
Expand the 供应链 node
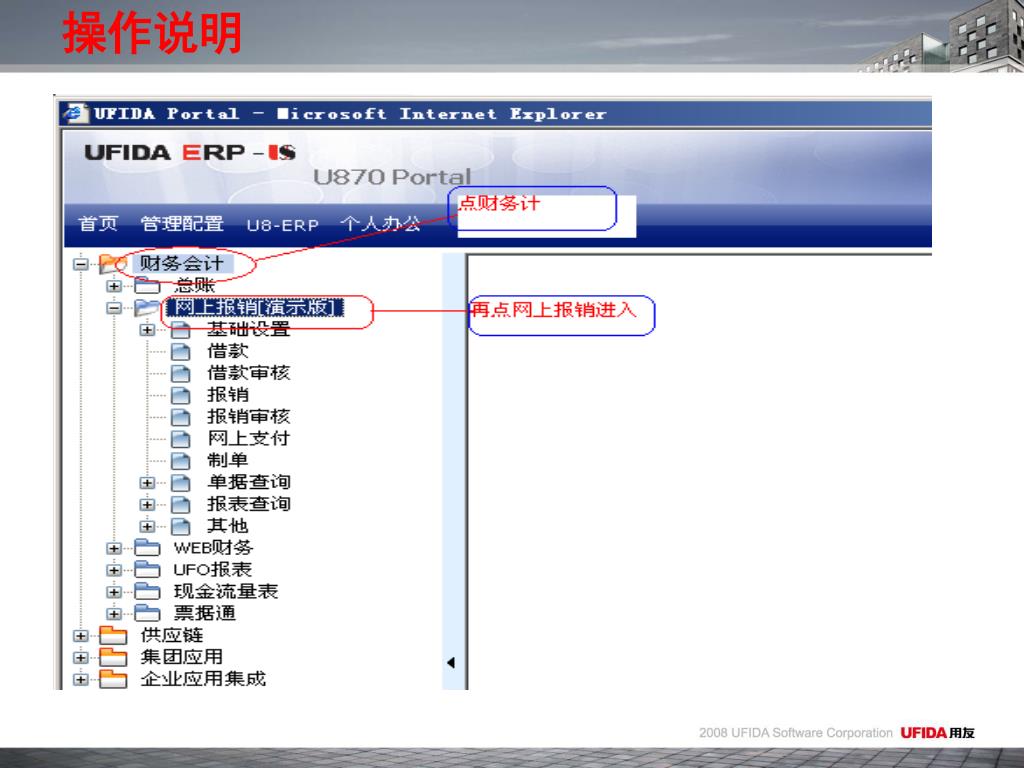pyautogui.click(x=80, y=636)
